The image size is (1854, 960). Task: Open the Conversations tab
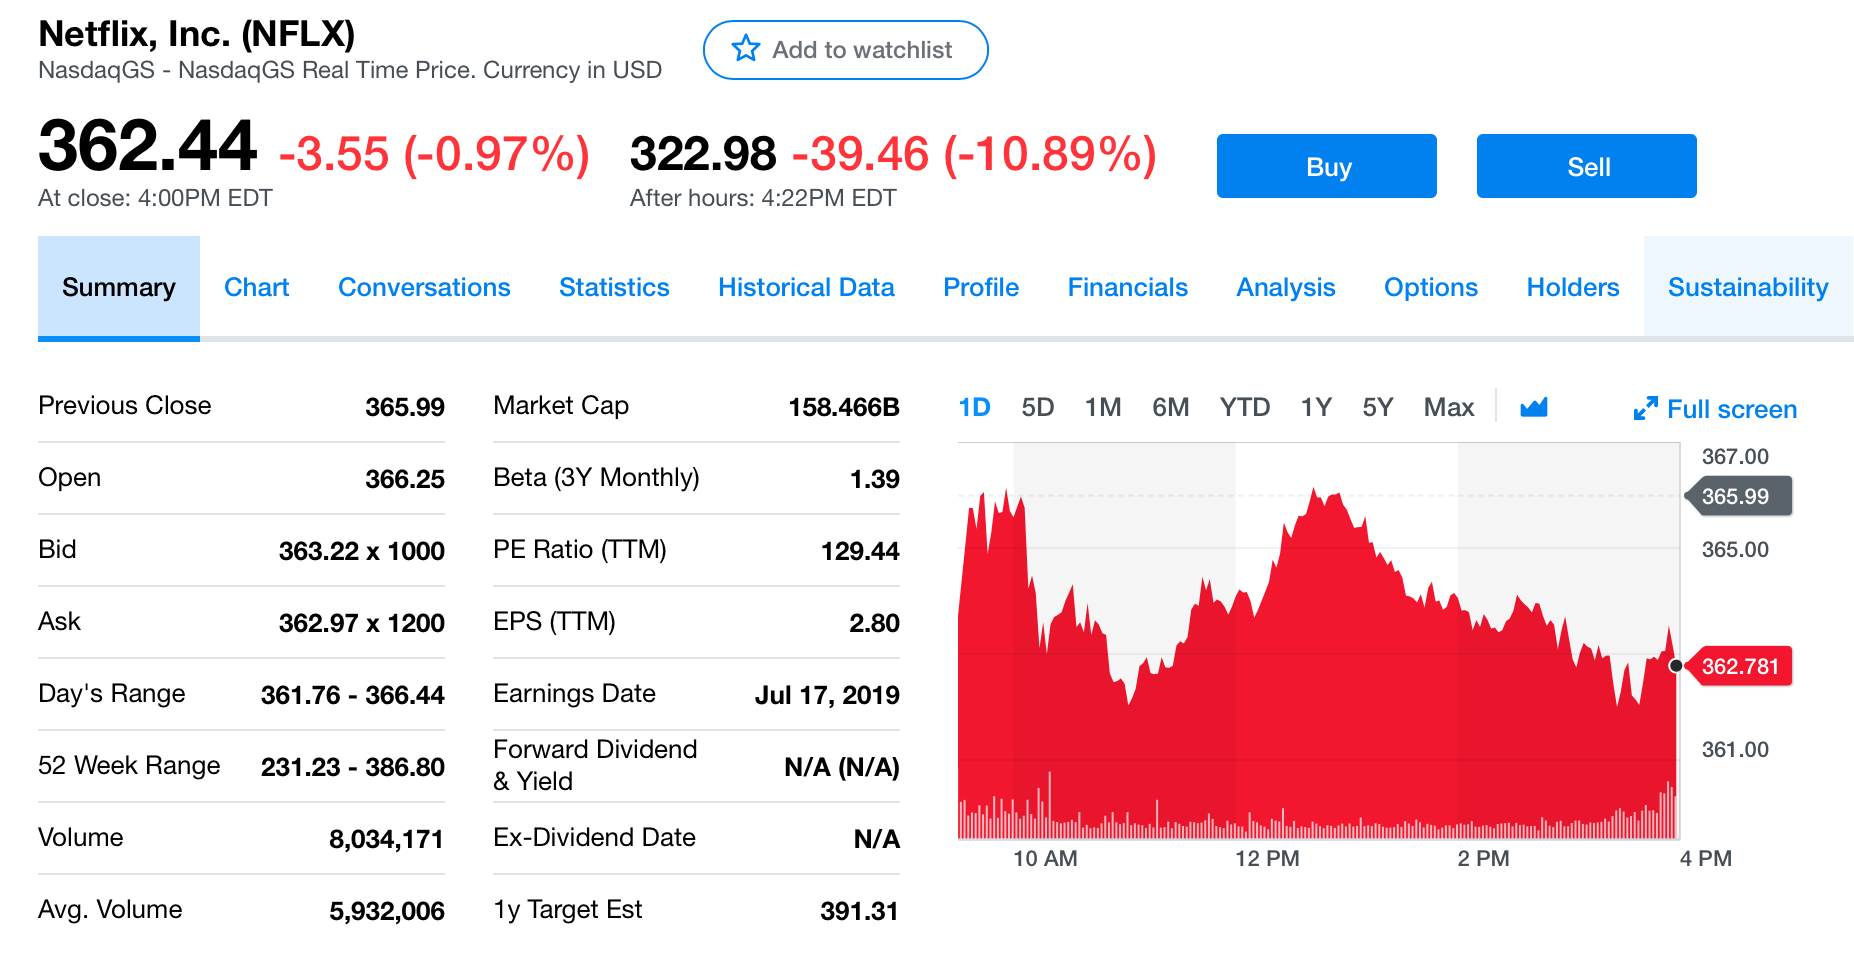pyautogui.click(x=424, y=288)
